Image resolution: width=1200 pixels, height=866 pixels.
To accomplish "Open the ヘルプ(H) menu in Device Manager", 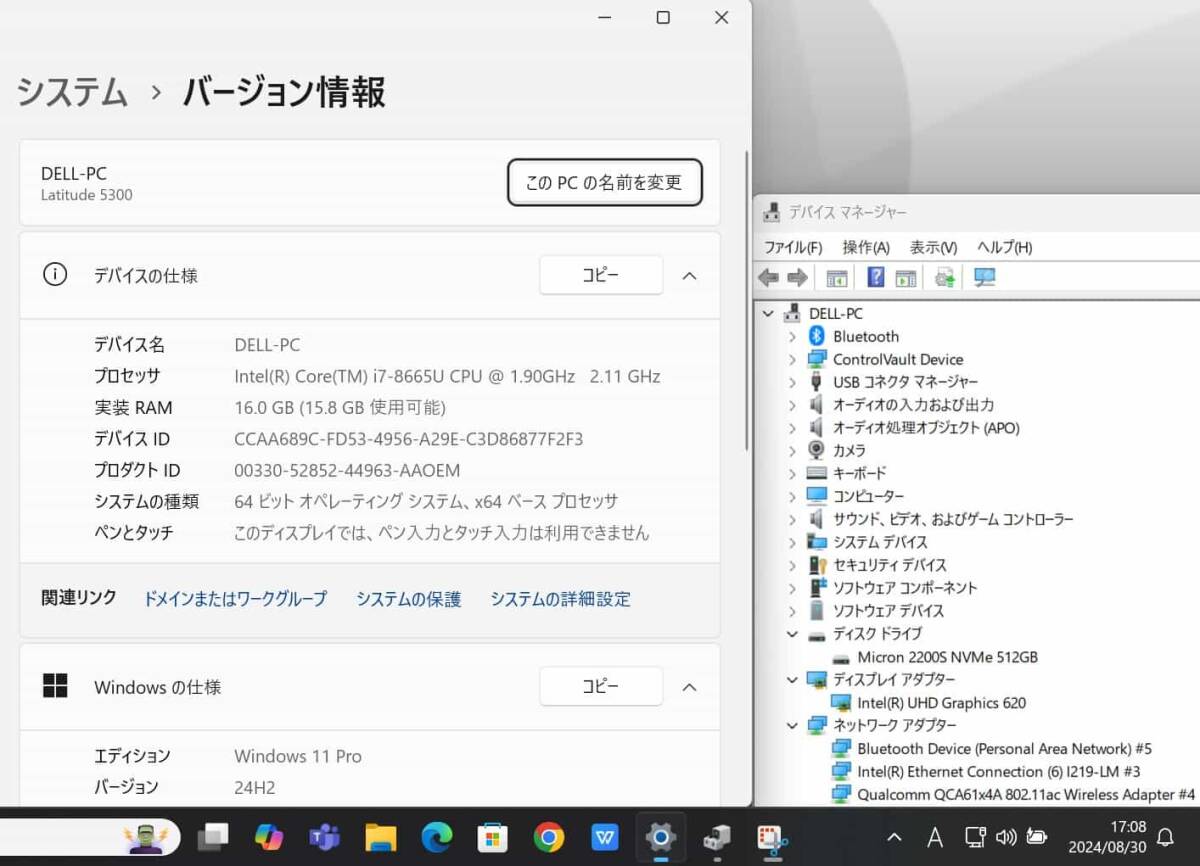I will click(x=1004, y=247).
